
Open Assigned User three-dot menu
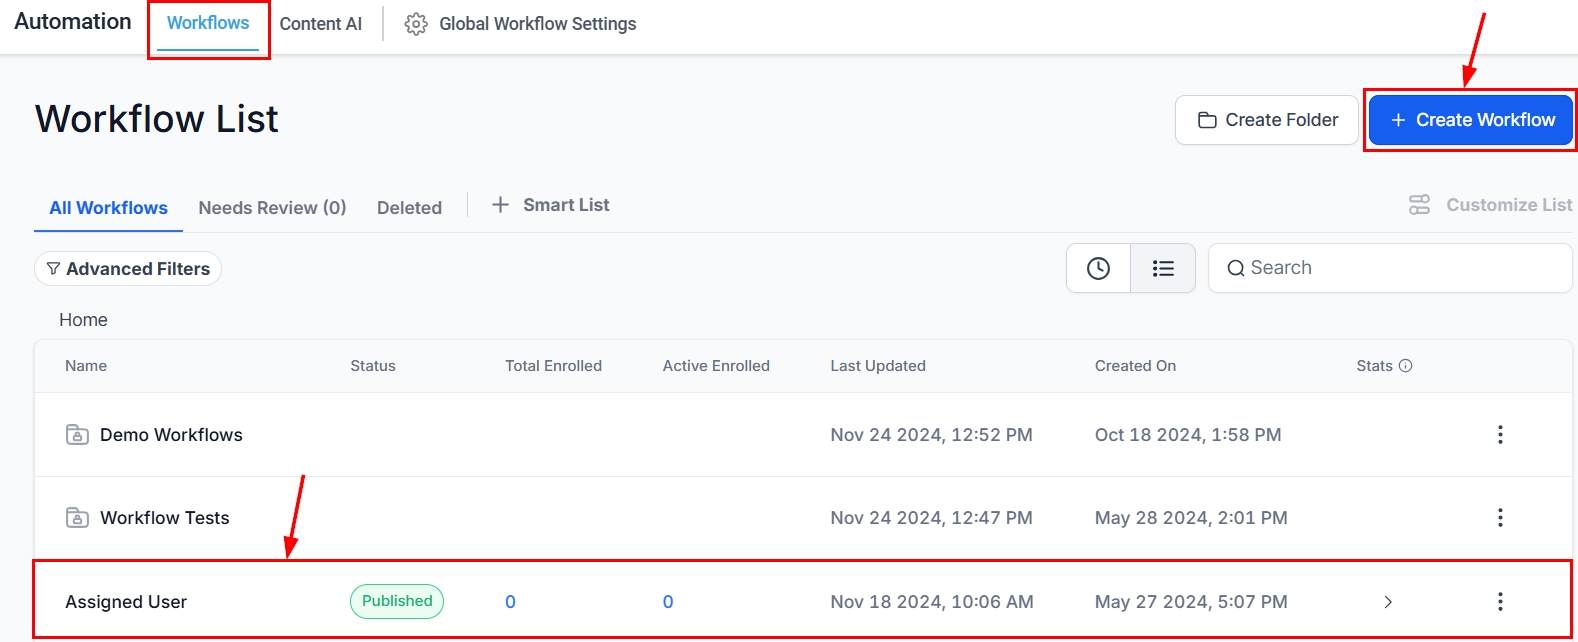(x=1500, y=602)
